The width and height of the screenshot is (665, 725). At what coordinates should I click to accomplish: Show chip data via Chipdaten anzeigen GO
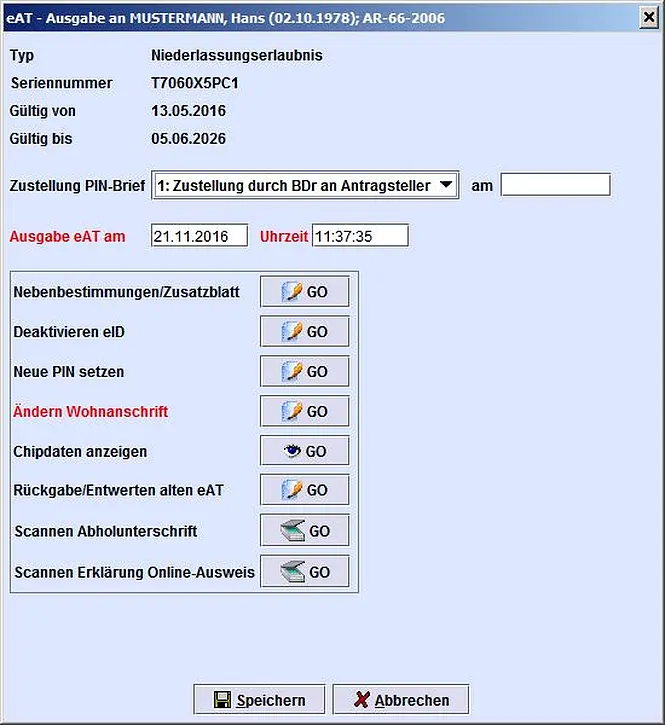(x=304, y=451)
